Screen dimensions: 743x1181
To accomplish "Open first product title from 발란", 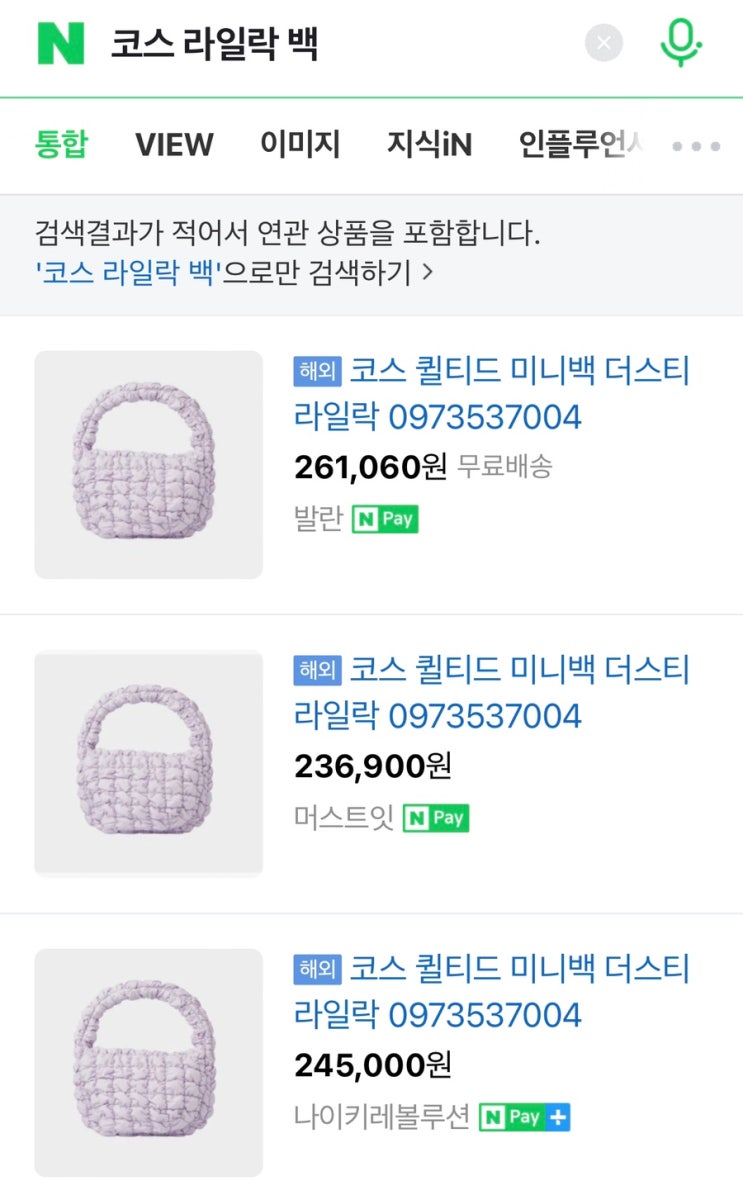I will 491,393.
